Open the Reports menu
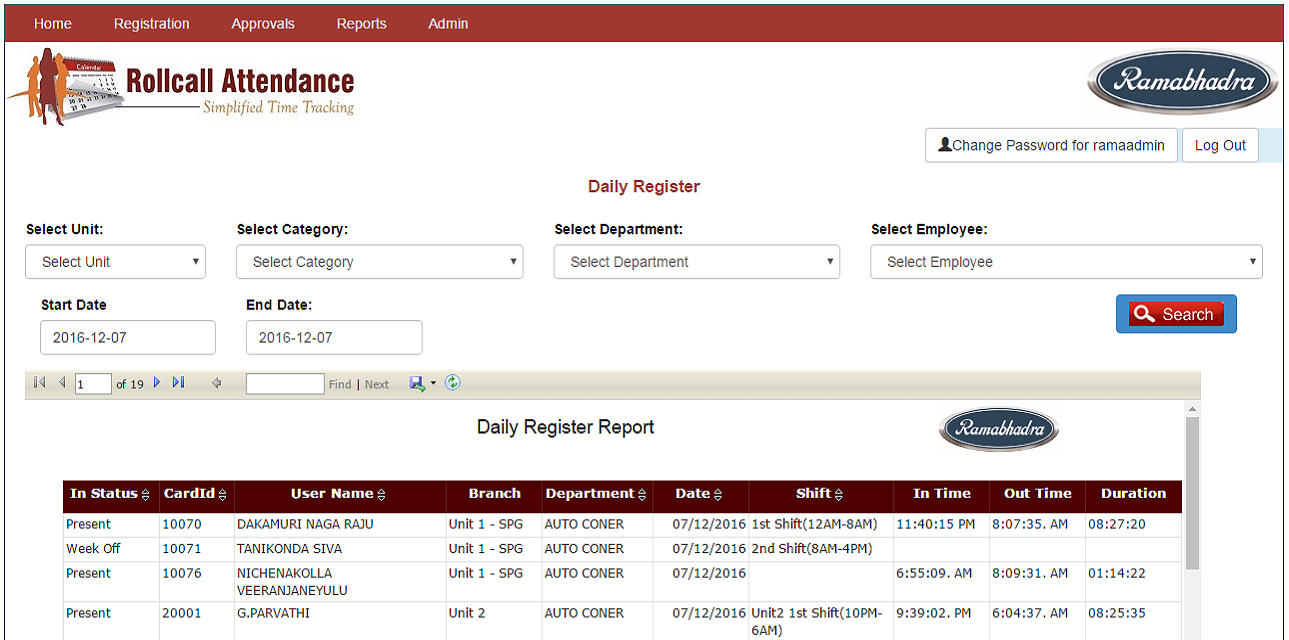Image resolution: width=1289 pixels, height=640 pixels. coord(361,24)
